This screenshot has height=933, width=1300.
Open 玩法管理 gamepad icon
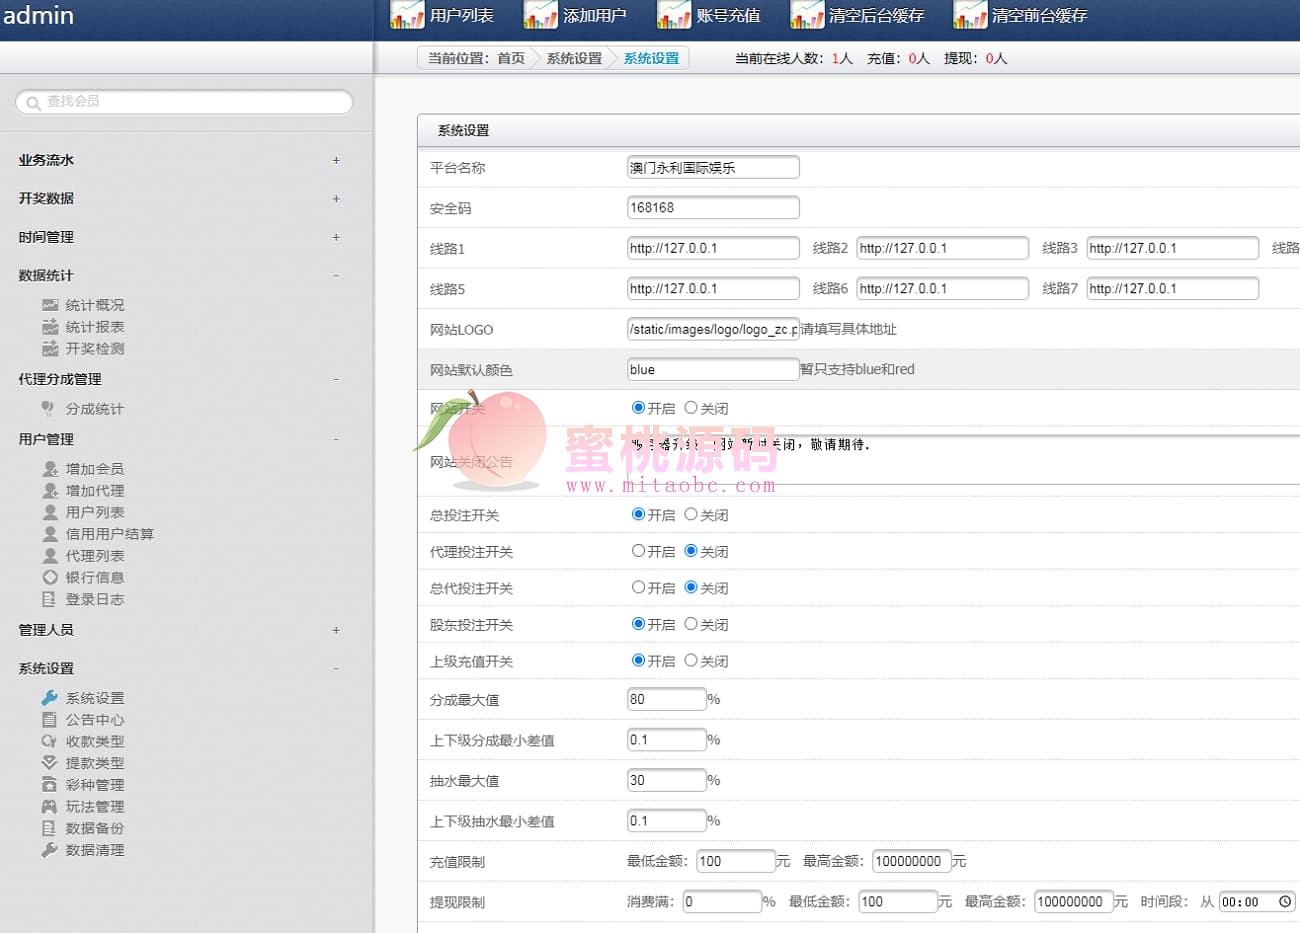[50, 807]
